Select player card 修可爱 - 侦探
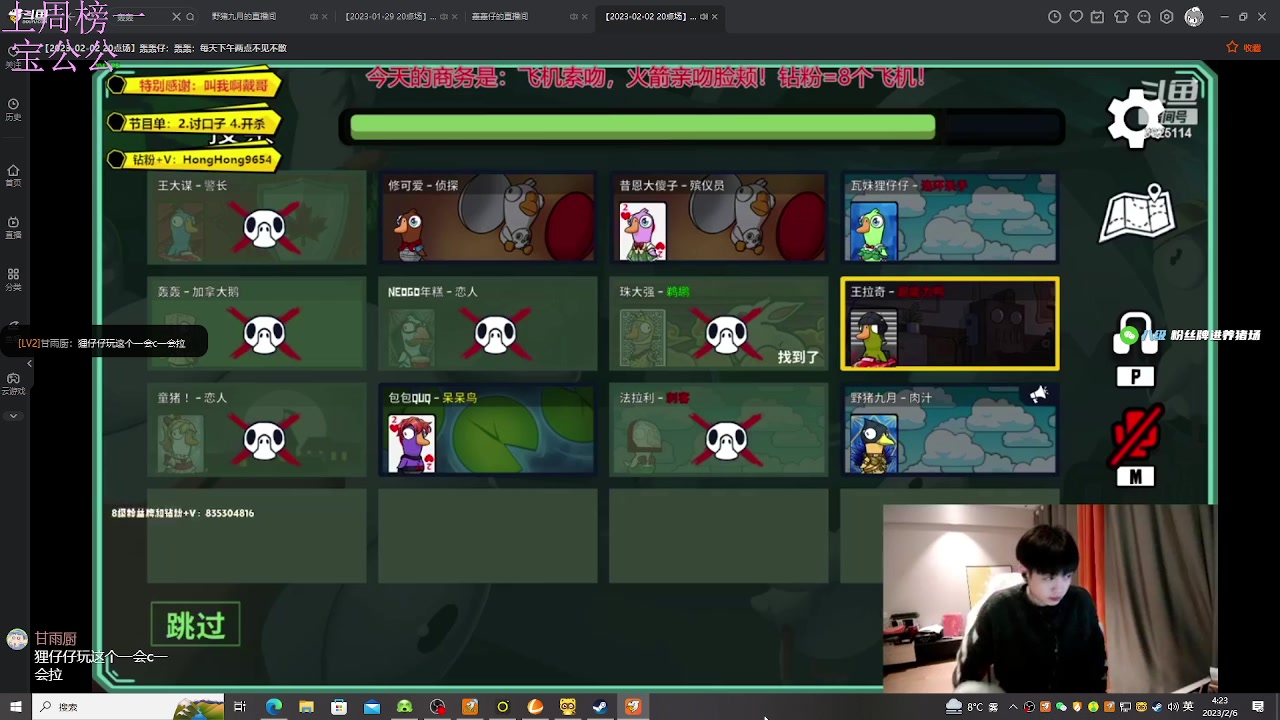 click(x=487, y=218)
